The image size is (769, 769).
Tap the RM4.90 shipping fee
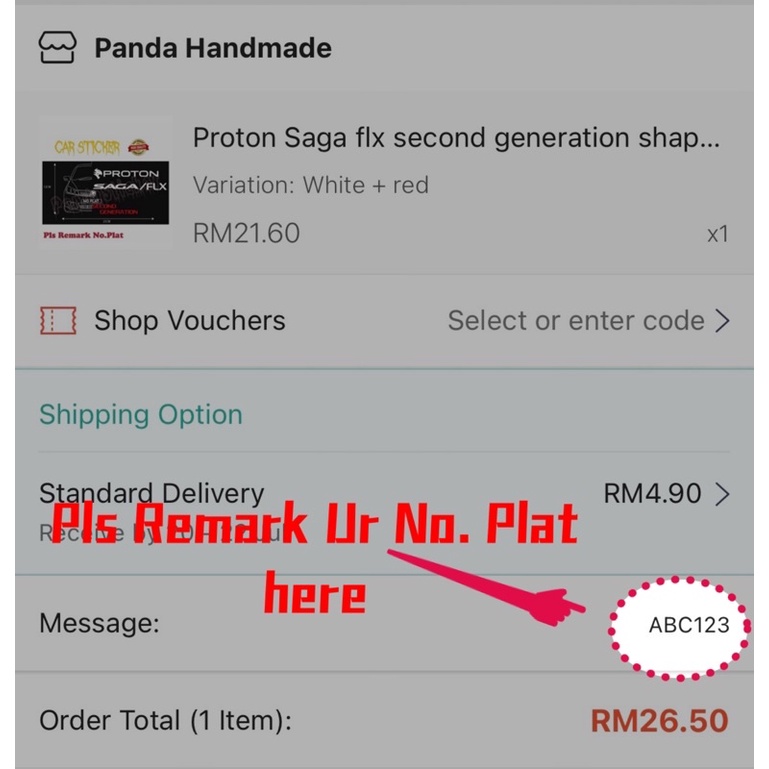652,493
